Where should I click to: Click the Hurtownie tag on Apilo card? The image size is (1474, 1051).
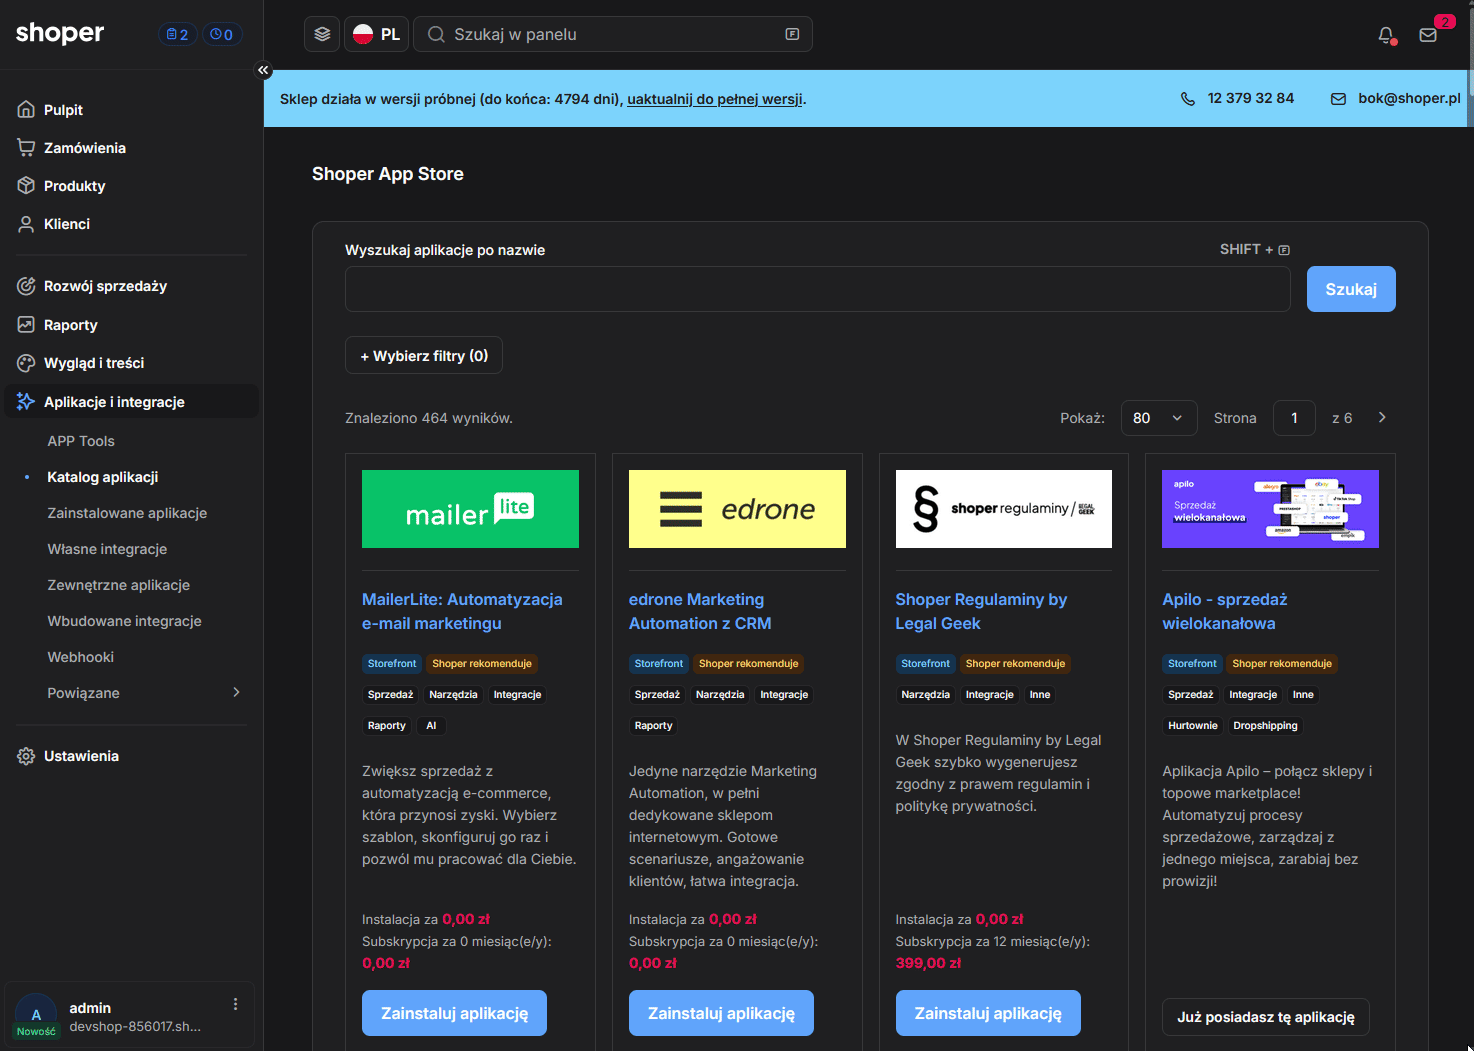(1193, 725)
